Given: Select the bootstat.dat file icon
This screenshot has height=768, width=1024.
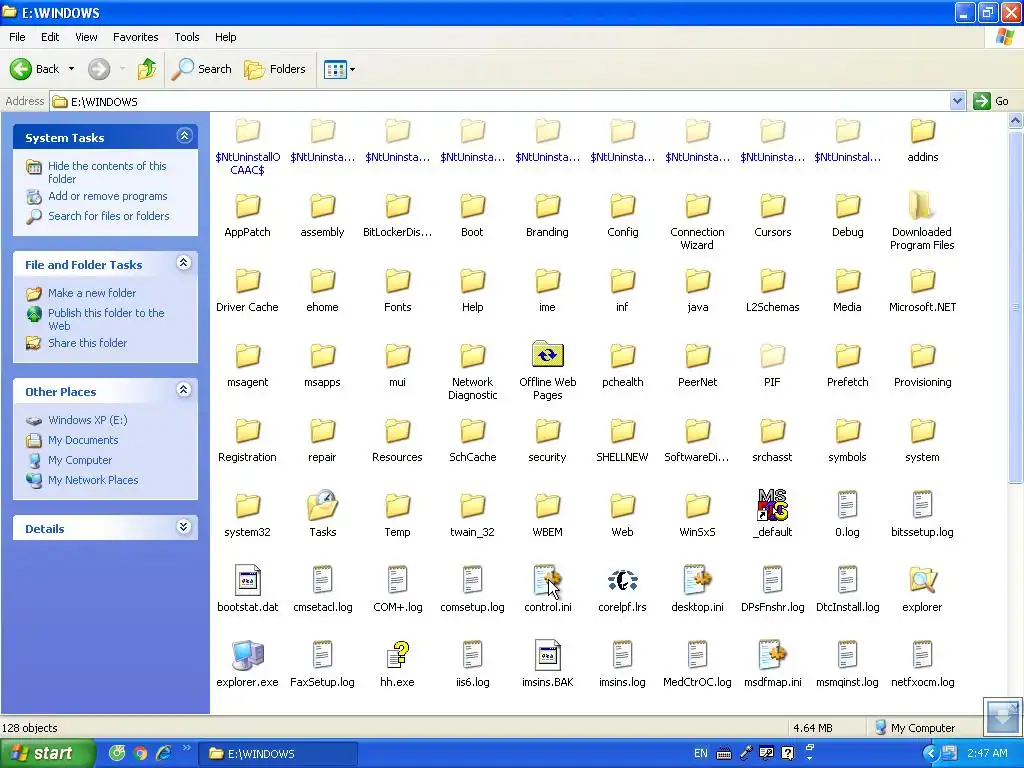Looking at the screenshot, I should [248, 580].
